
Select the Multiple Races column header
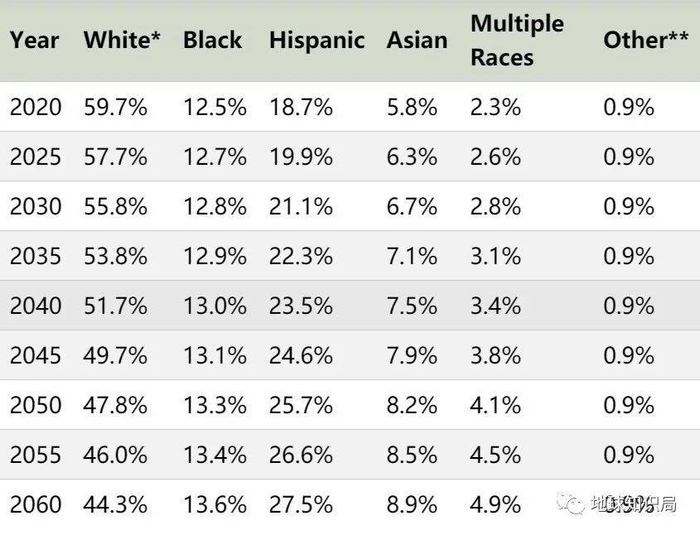[517, 40]
